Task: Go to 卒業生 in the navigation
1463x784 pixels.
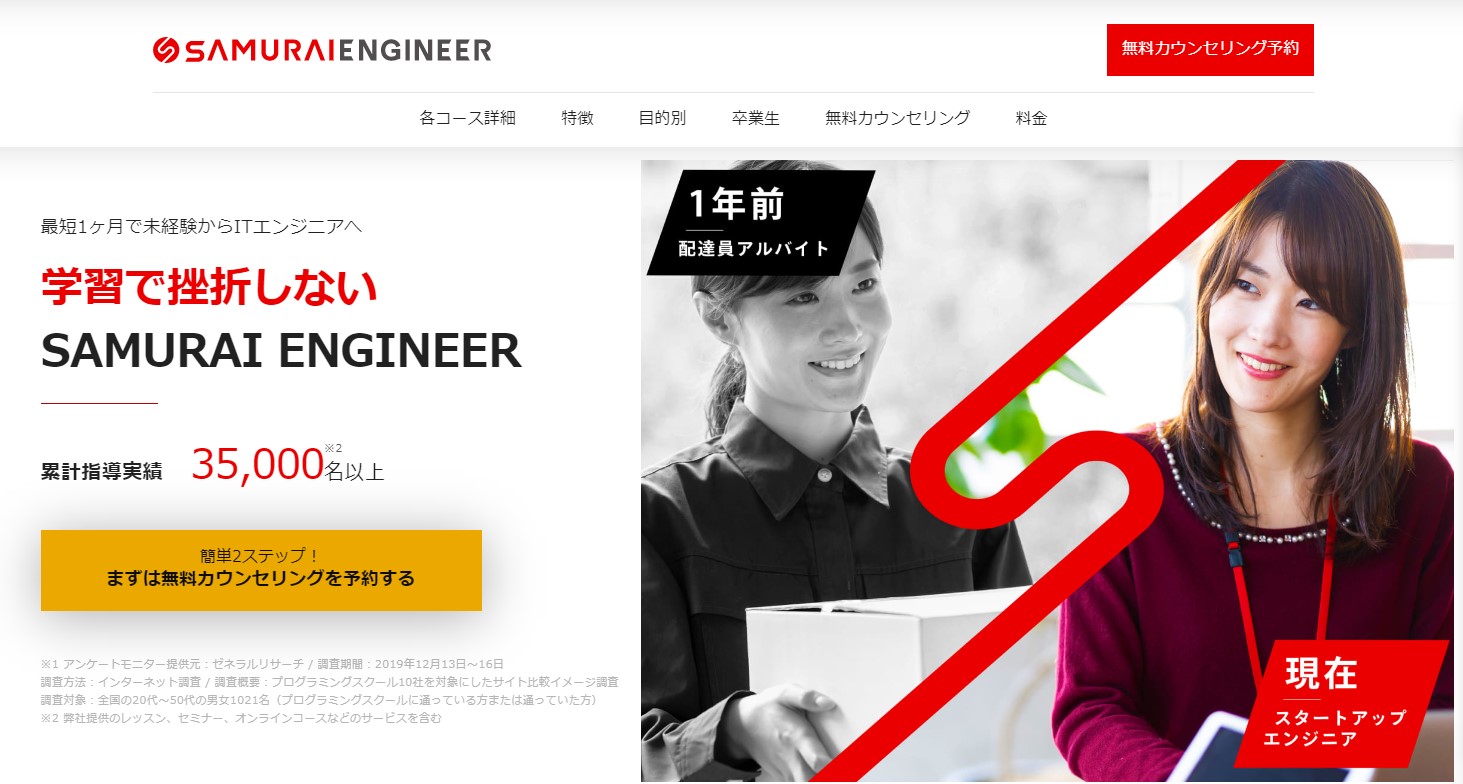Action: point(756,118)
